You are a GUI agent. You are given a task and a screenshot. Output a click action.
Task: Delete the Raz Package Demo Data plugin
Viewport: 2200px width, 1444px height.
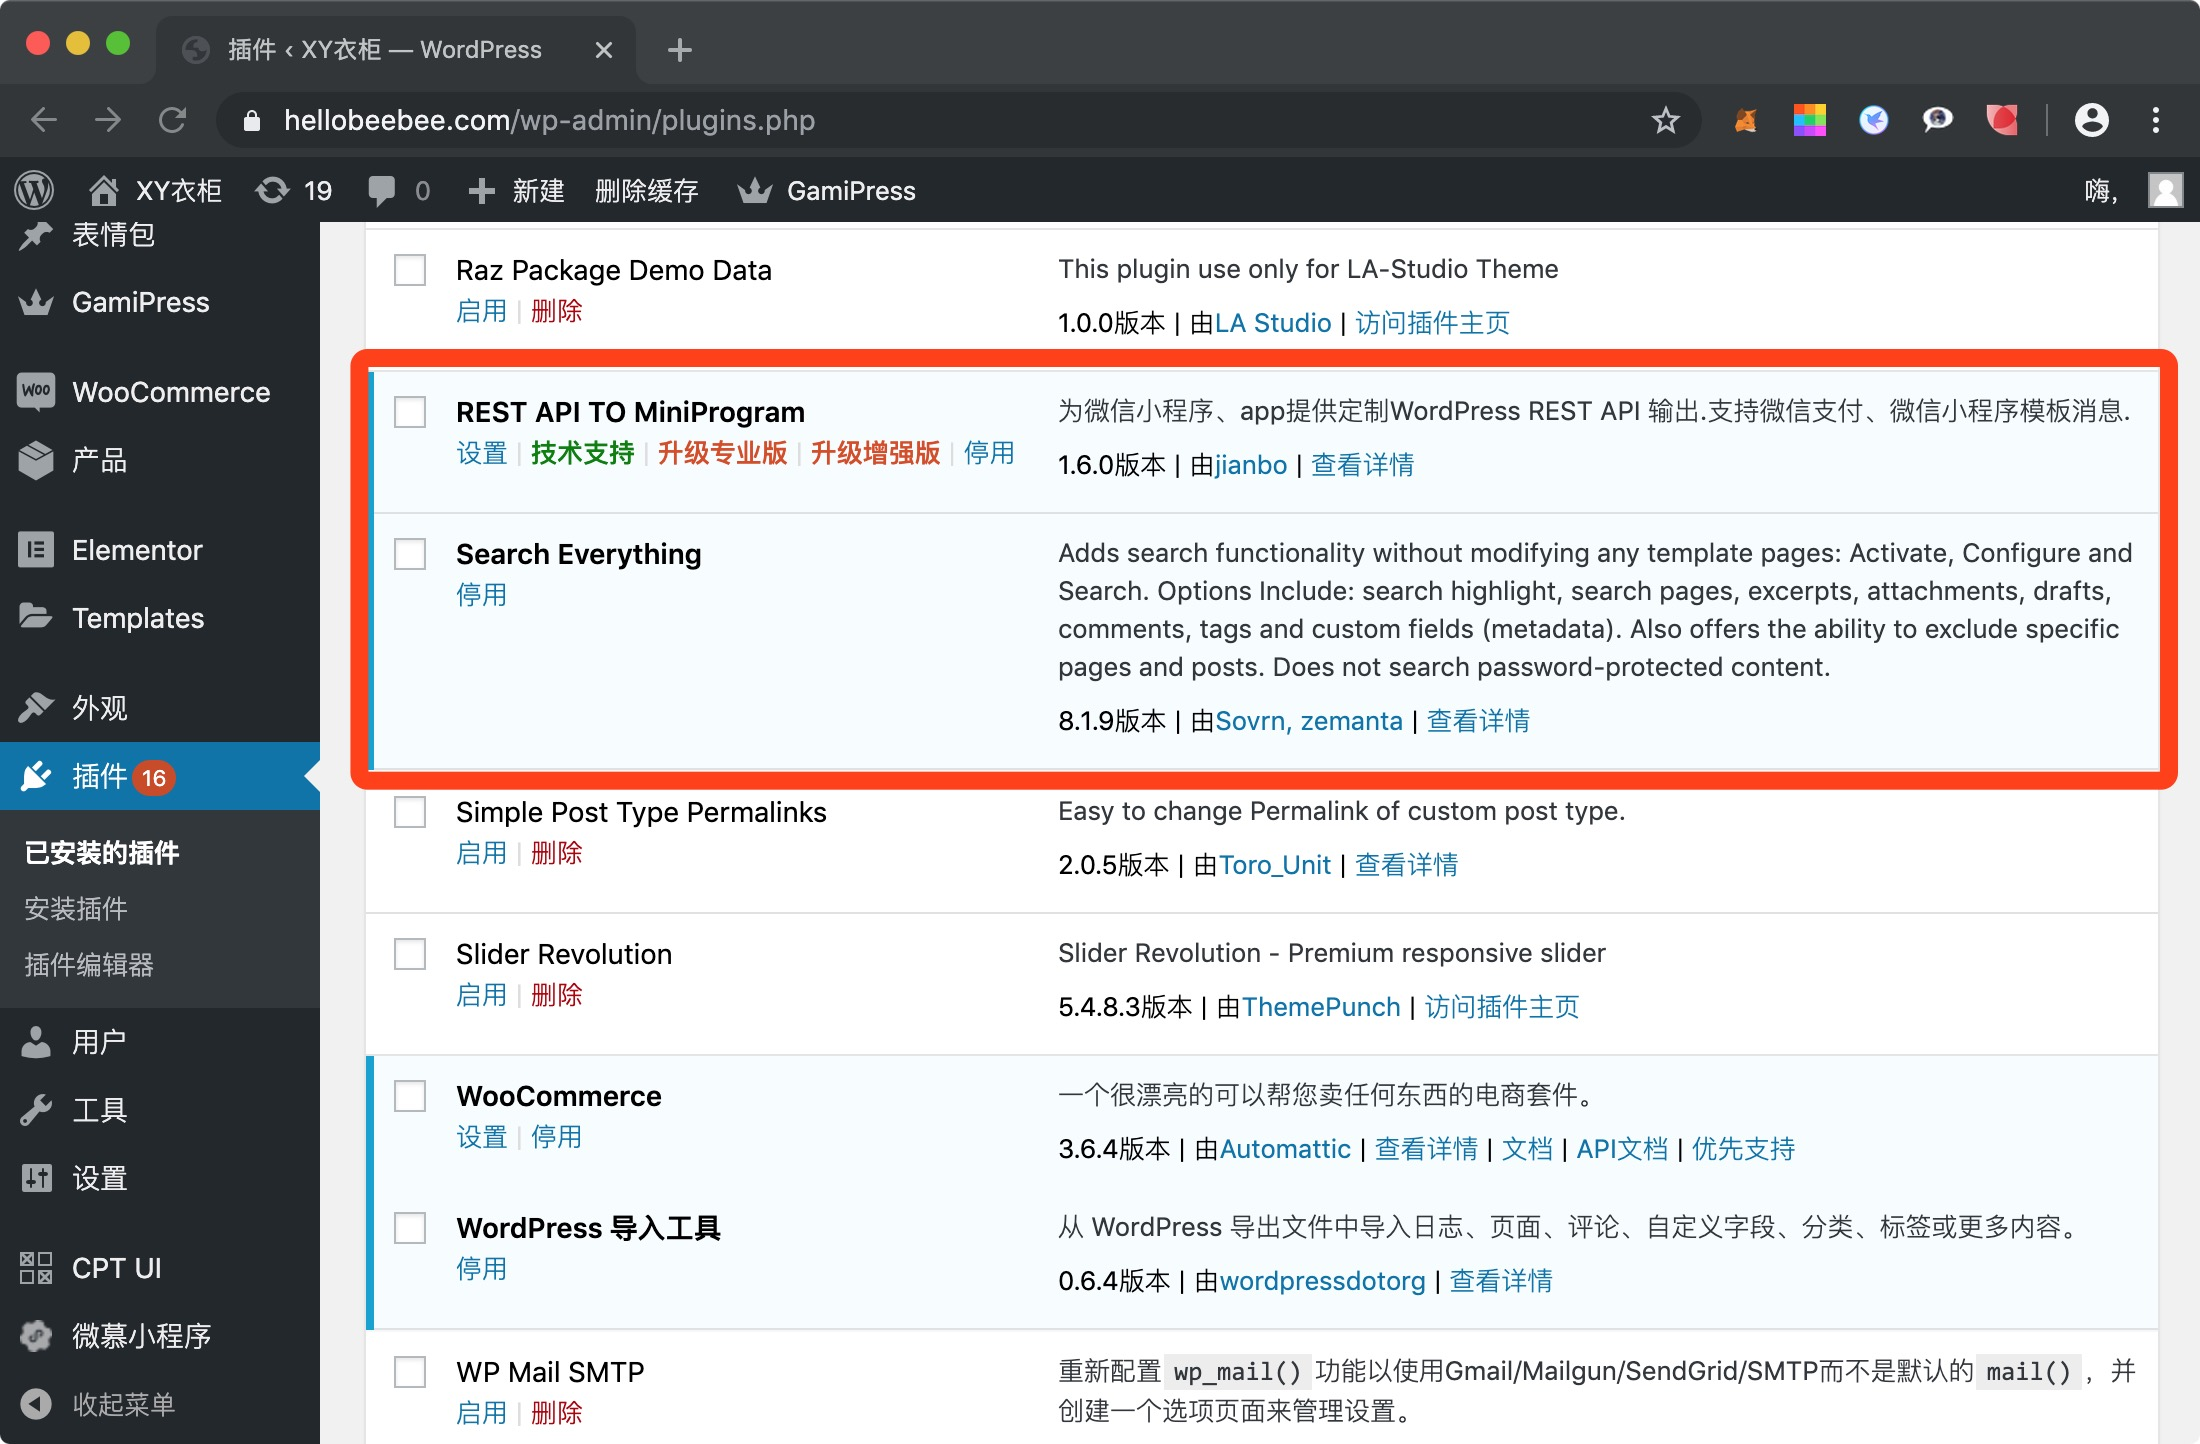click(556, 311)
